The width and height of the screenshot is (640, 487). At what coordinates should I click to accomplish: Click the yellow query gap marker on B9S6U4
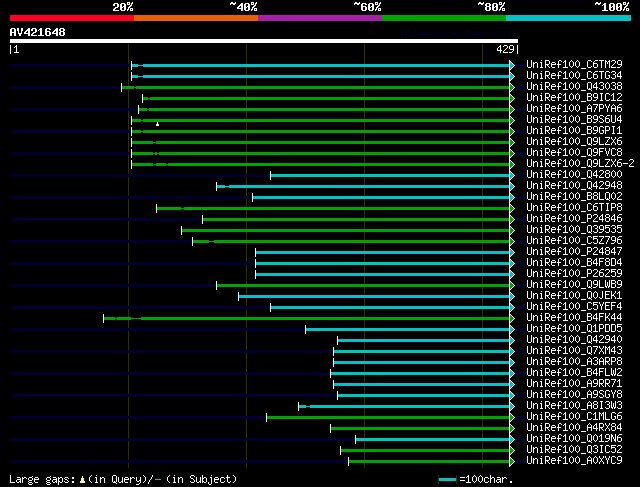coord(158,124)
